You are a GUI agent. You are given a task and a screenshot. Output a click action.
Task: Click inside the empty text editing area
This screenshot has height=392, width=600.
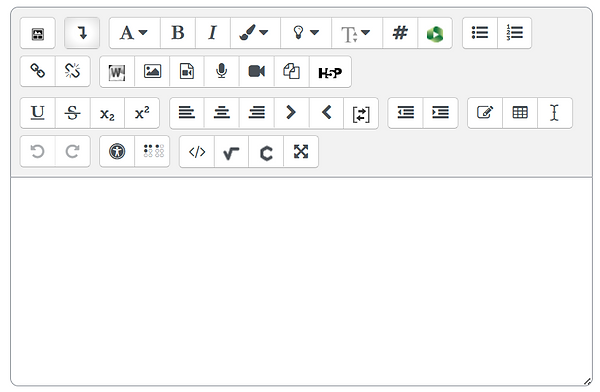tap(302, 281)
